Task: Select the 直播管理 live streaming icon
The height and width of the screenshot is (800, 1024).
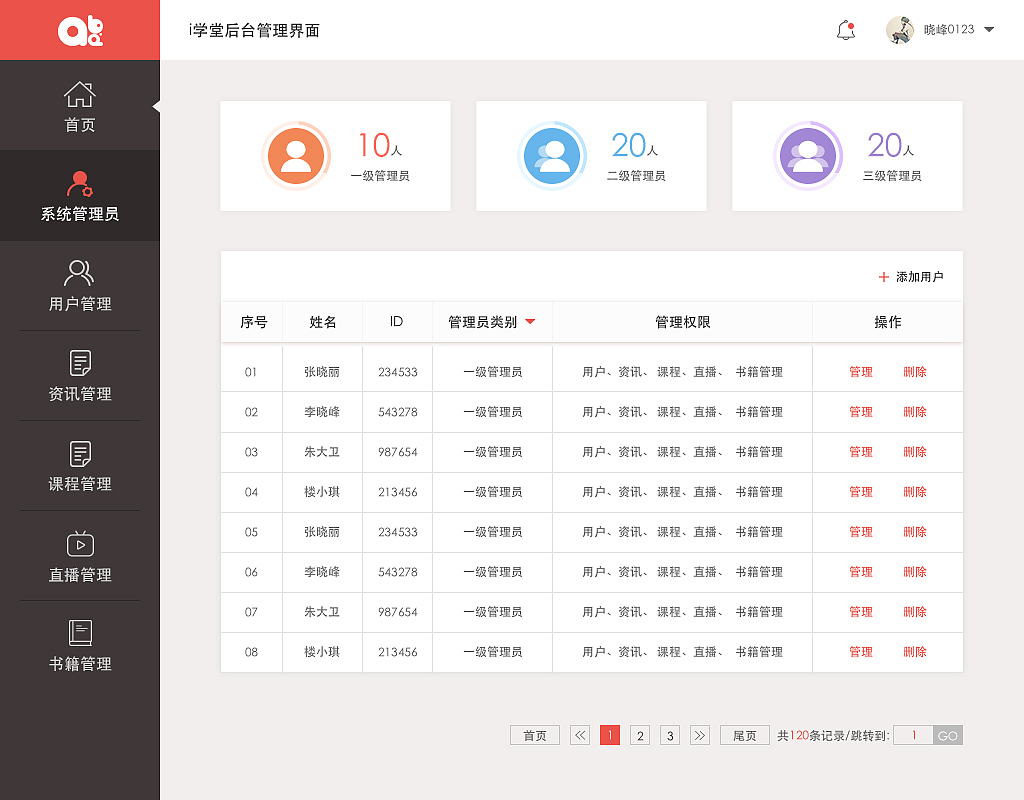Action: (x=80, y=544)
